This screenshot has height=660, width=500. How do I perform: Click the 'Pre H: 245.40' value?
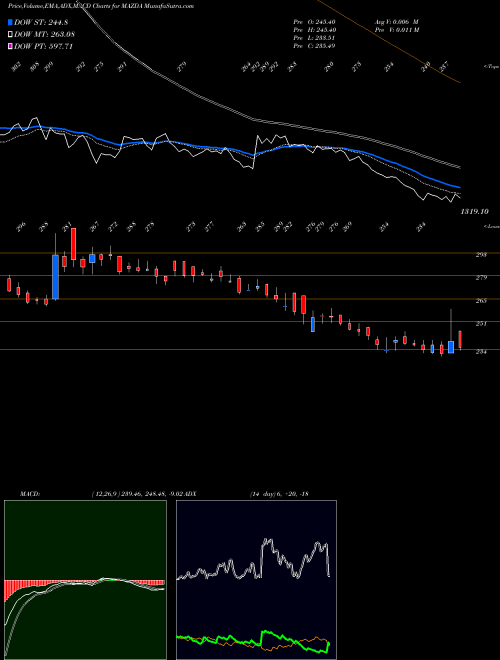point(314,30)
